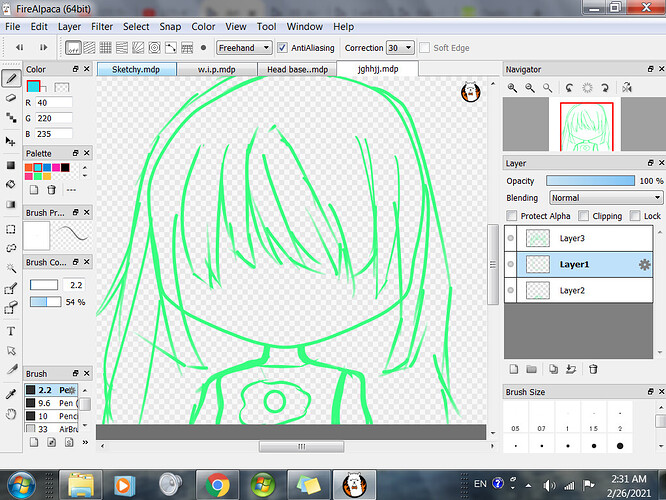Expand more Brush panel options
The image size is (666, 500).
[x=85, y=442]
